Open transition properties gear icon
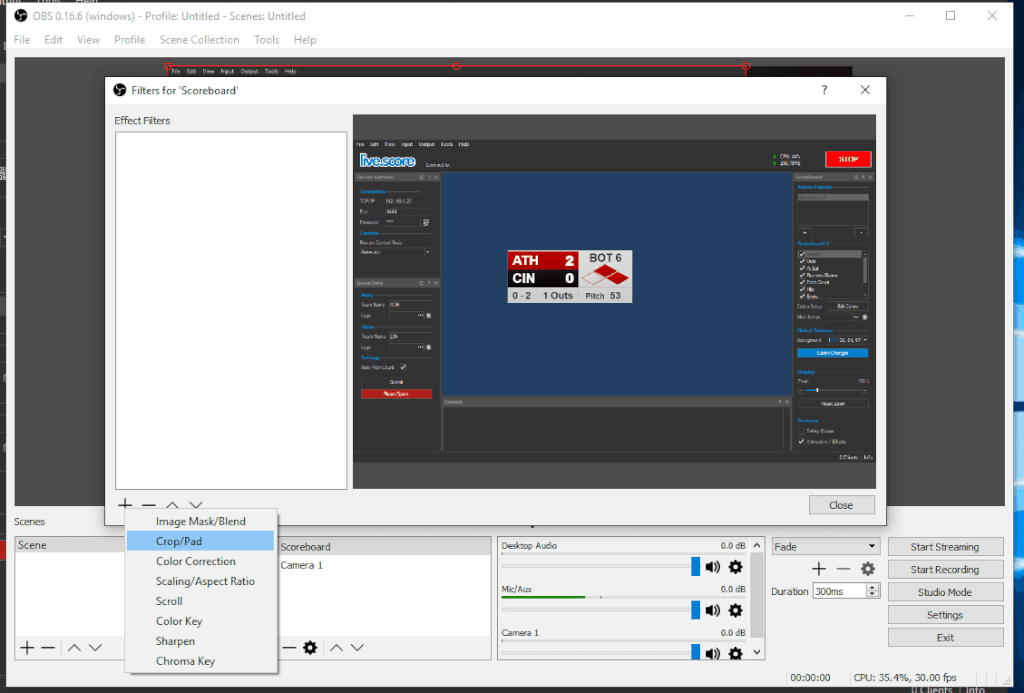Image resolution: width=1024 pixels, height=693 pixels. click(867, 569)
